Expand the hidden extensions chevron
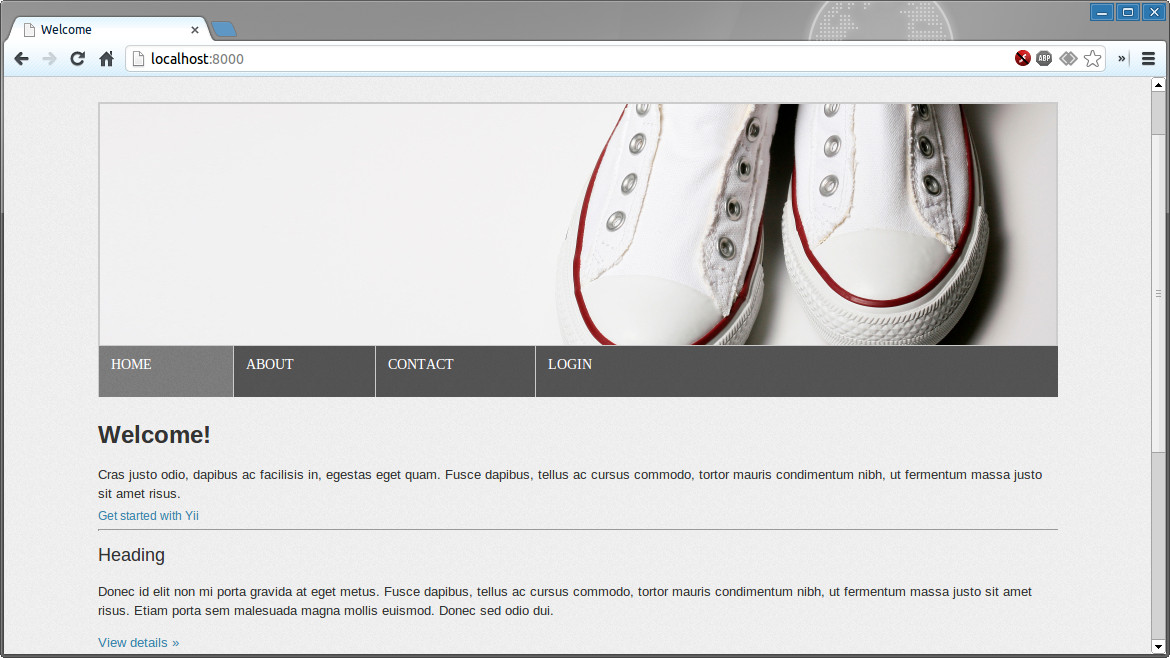The image size is (1170, 658). coord(1122,59)
